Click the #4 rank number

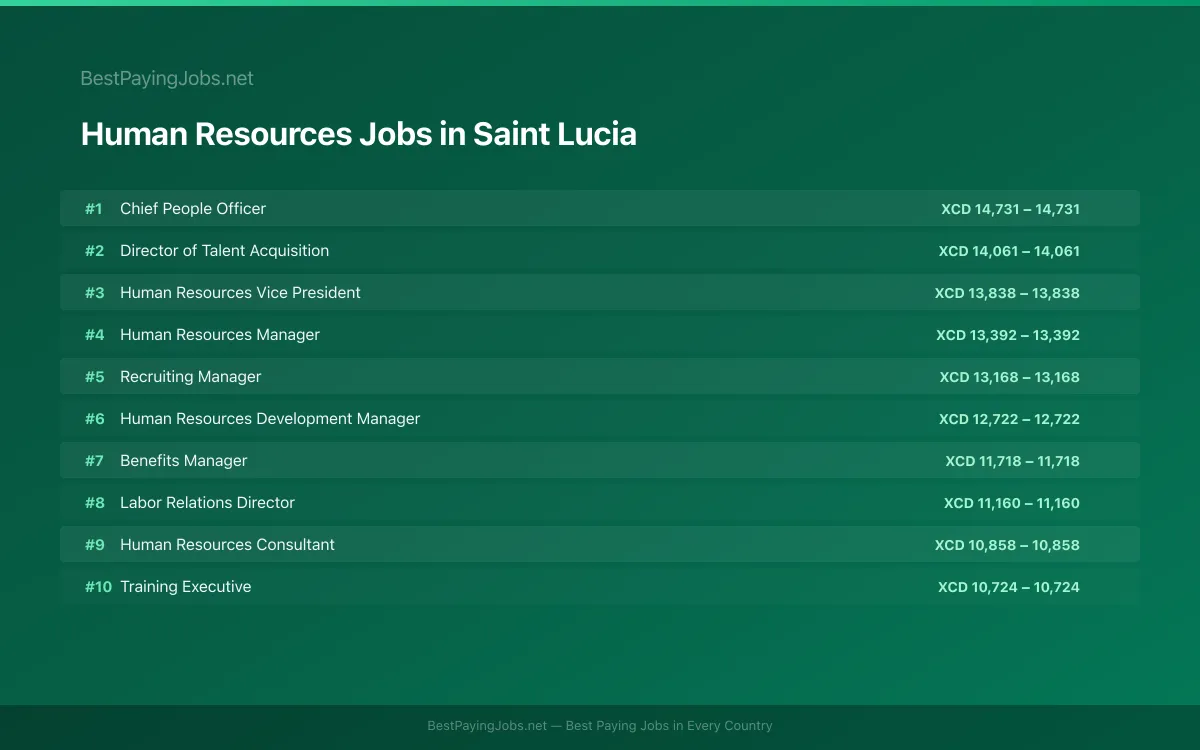pos(94,334)
